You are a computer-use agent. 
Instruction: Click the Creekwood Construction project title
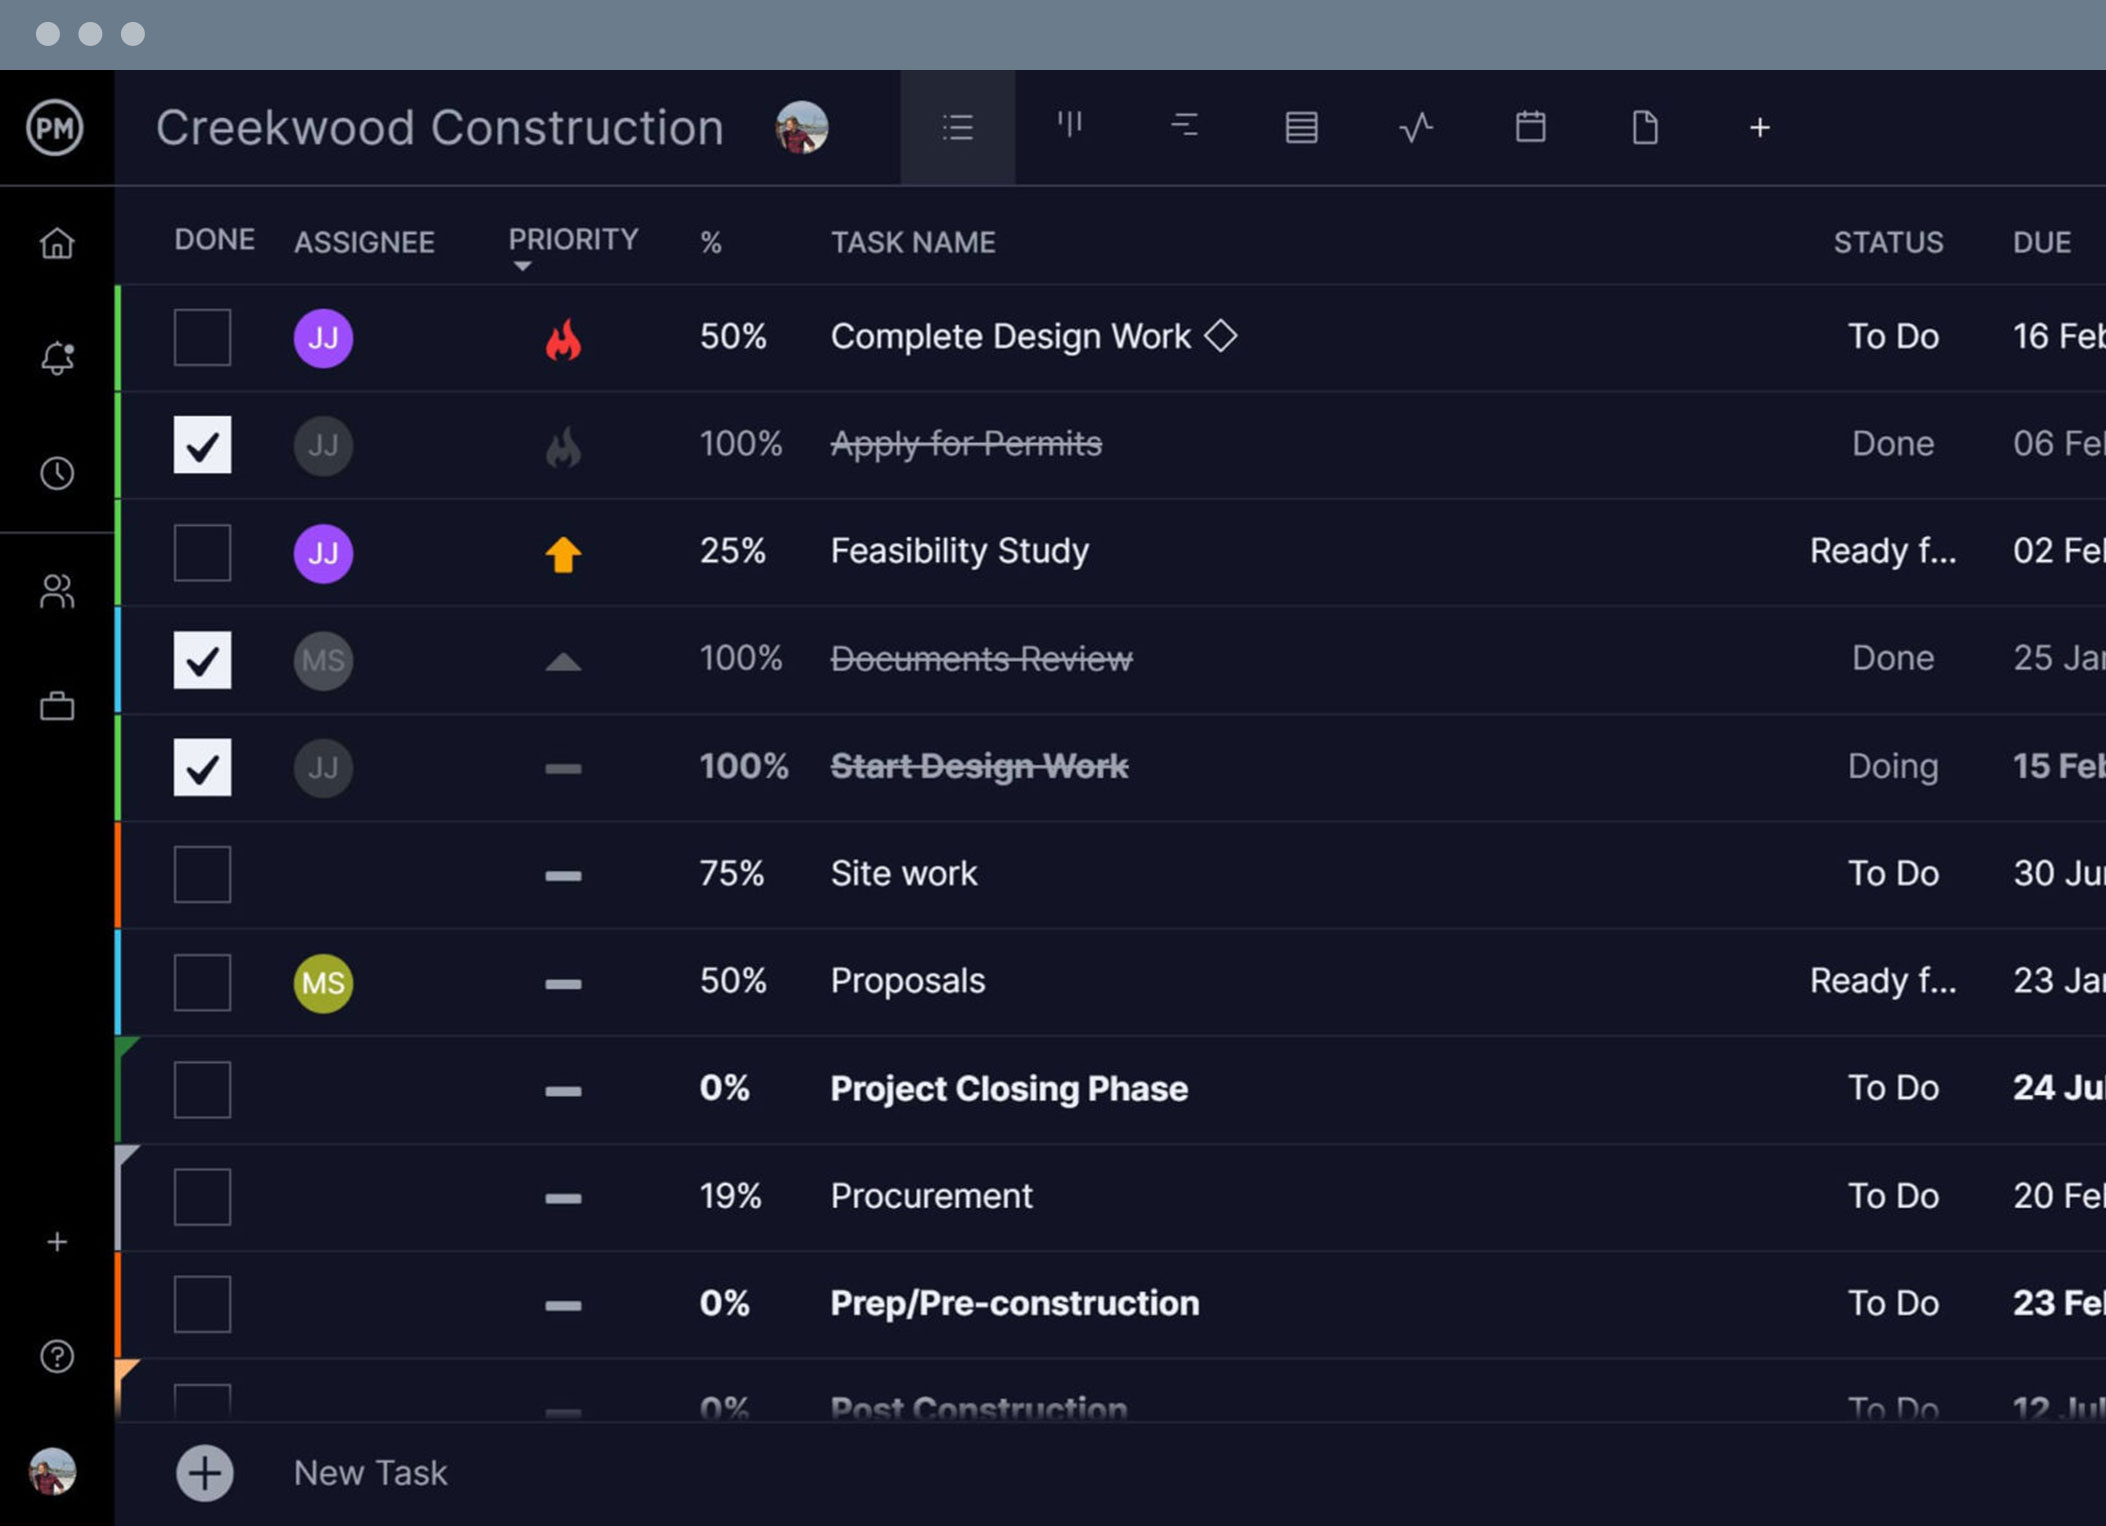pyautogui.click(x=440, y=126)
